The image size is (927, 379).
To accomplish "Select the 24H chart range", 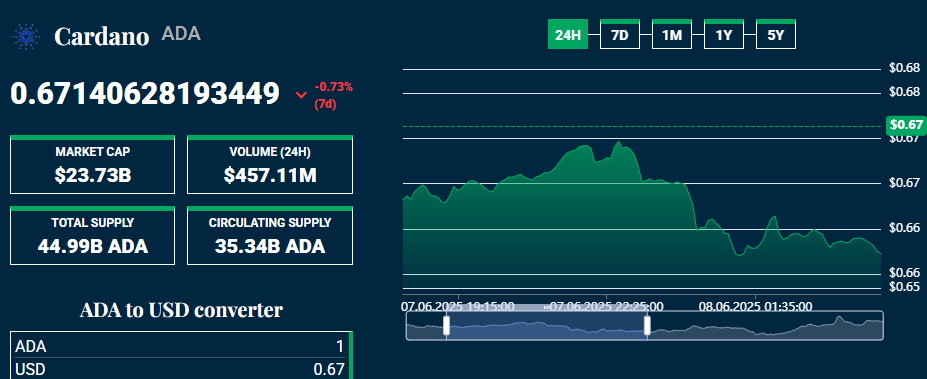I will coord(568,35).
